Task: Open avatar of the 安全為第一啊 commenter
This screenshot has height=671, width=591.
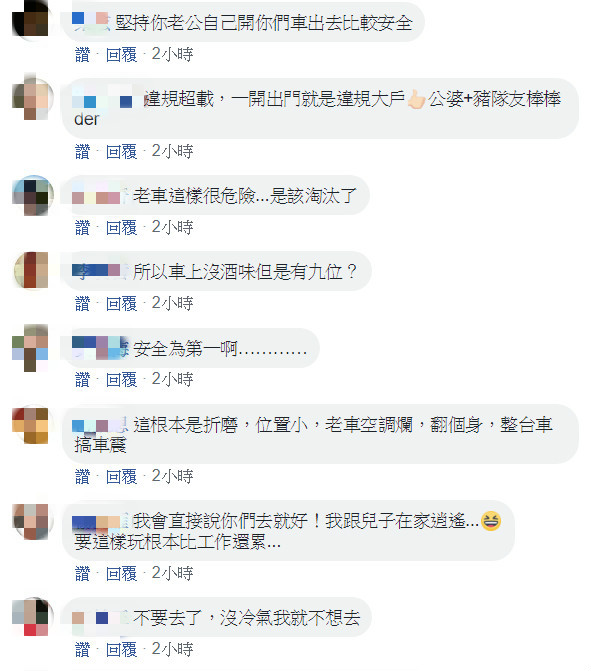Action: [30, 347]
